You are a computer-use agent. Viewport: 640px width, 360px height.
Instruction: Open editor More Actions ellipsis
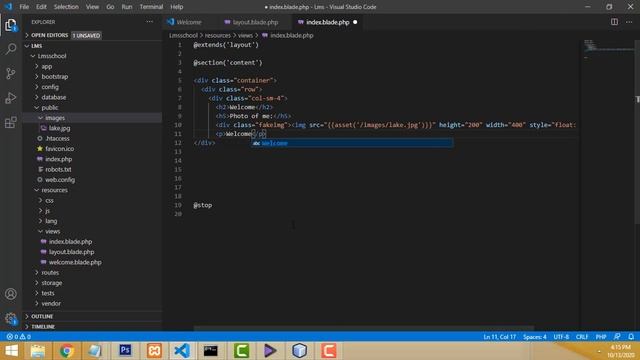(629, 22)
